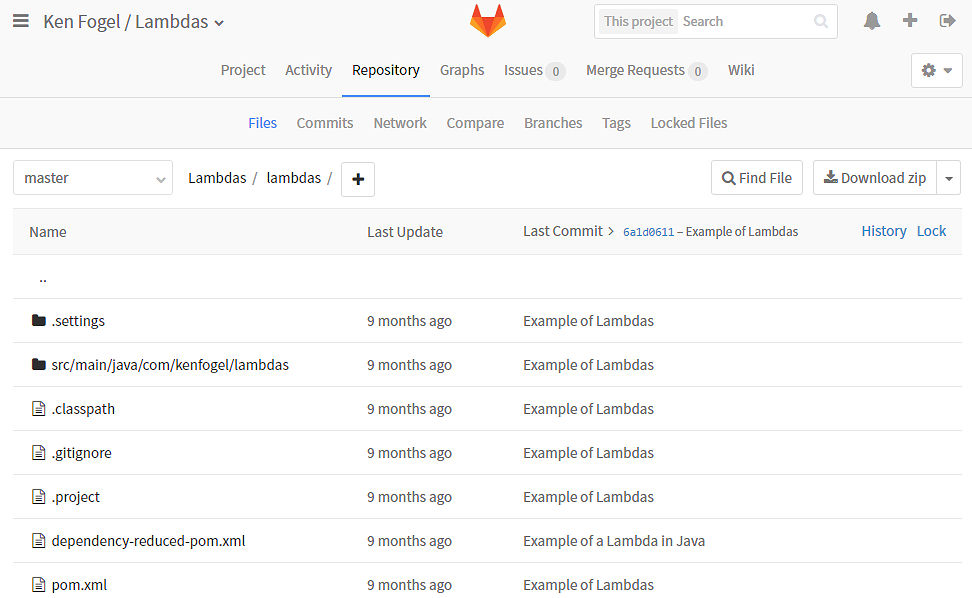Open the .classpath file
972x598 pixels.
(83, 409)
